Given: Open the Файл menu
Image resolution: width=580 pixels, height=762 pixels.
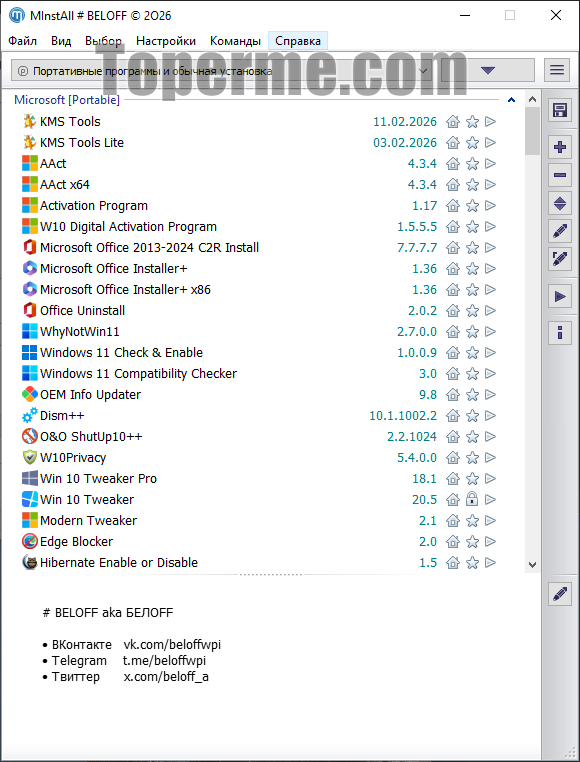Looking at the screenshot, I should pos(22,41).
